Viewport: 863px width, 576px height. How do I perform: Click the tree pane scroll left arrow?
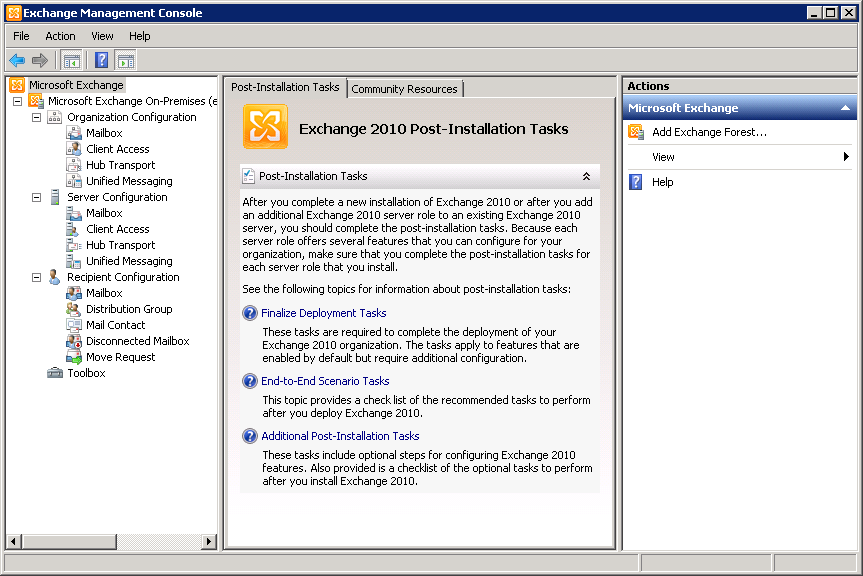click(14, 542)
